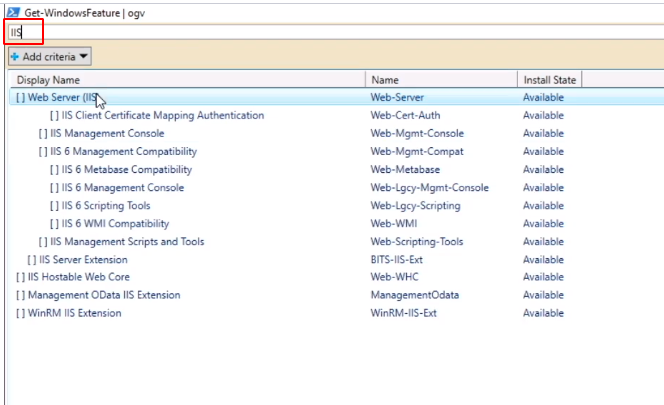Image resolution: width=664 pixels, height=405 pixels.
Task: Select the IIS 6 Management Console row
Action: 336,188
